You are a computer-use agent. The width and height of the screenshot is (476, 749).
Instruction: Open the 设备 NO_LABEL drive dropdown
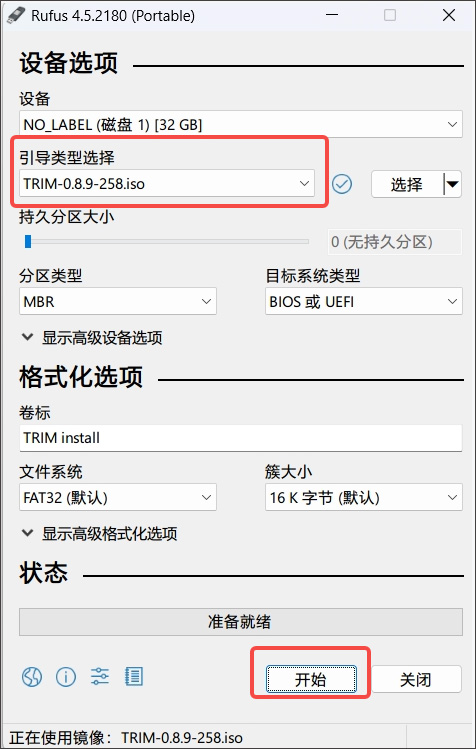point(241,124)
